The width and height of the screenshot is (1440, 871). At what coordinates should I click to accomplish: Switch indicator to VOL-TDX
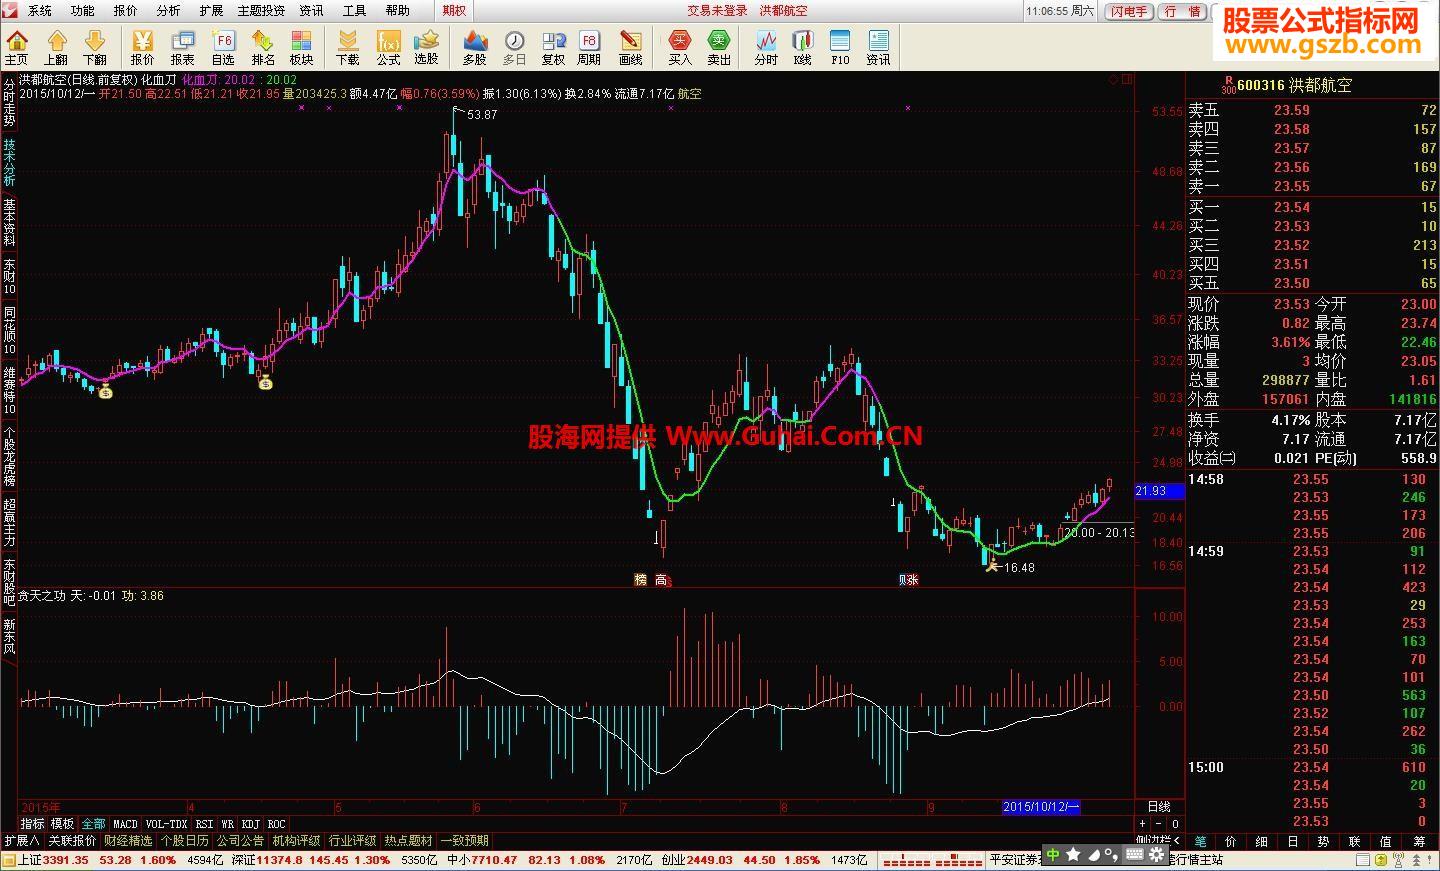[166, 824]
